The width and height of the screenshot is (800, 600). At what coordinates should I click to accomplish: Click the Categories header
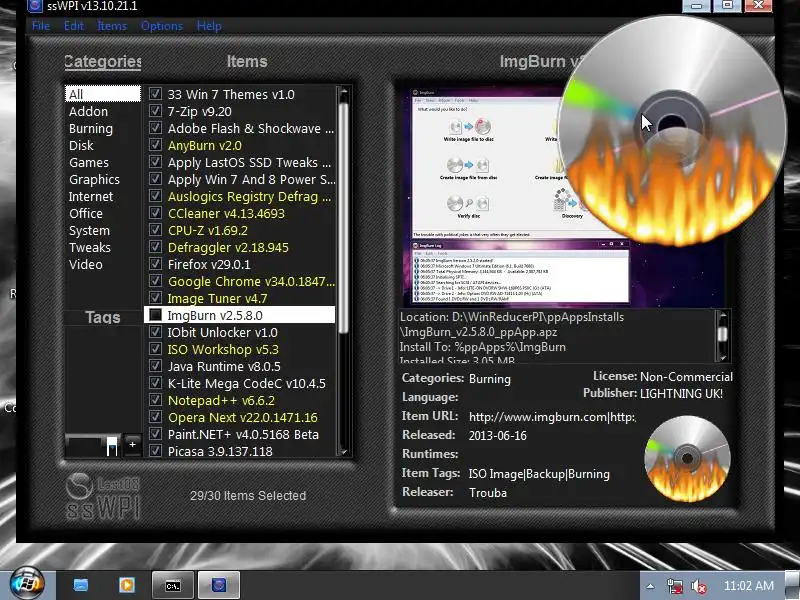[103, 62]
